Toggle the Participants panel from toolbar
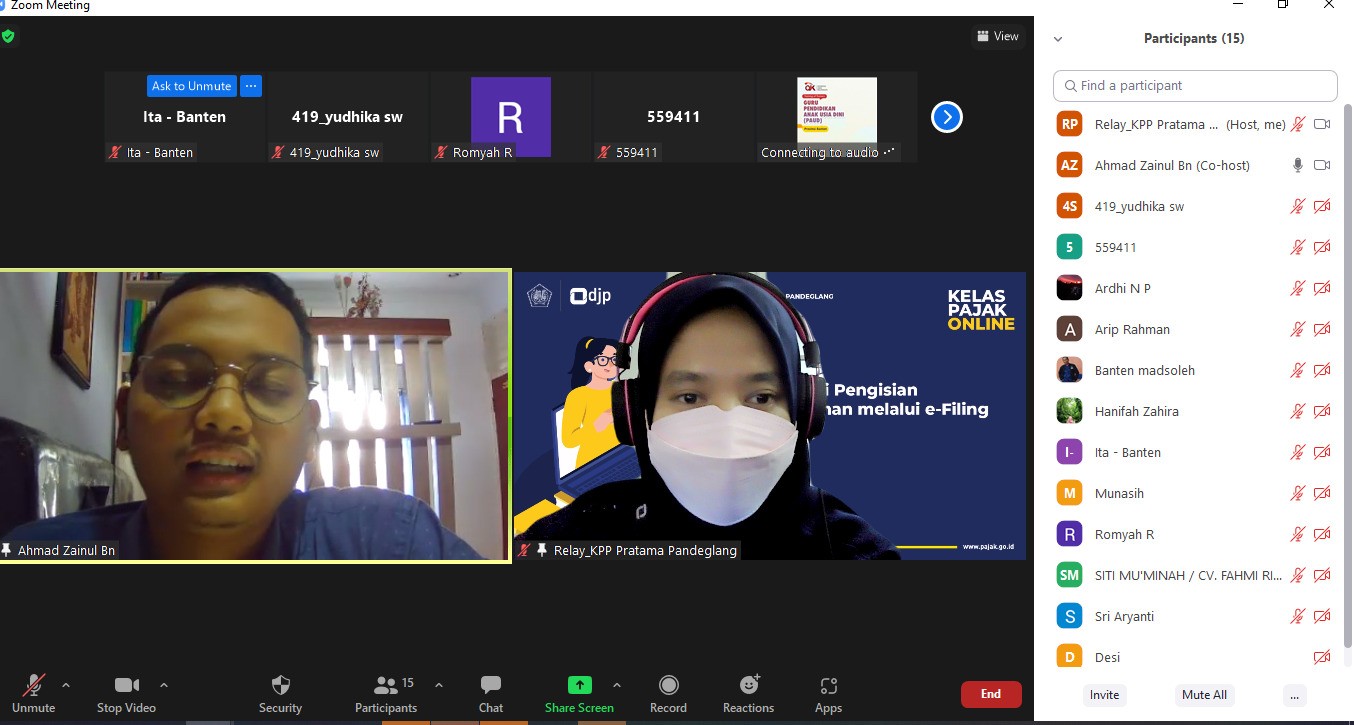This screenshot has width=1354, height=725. 386,685
